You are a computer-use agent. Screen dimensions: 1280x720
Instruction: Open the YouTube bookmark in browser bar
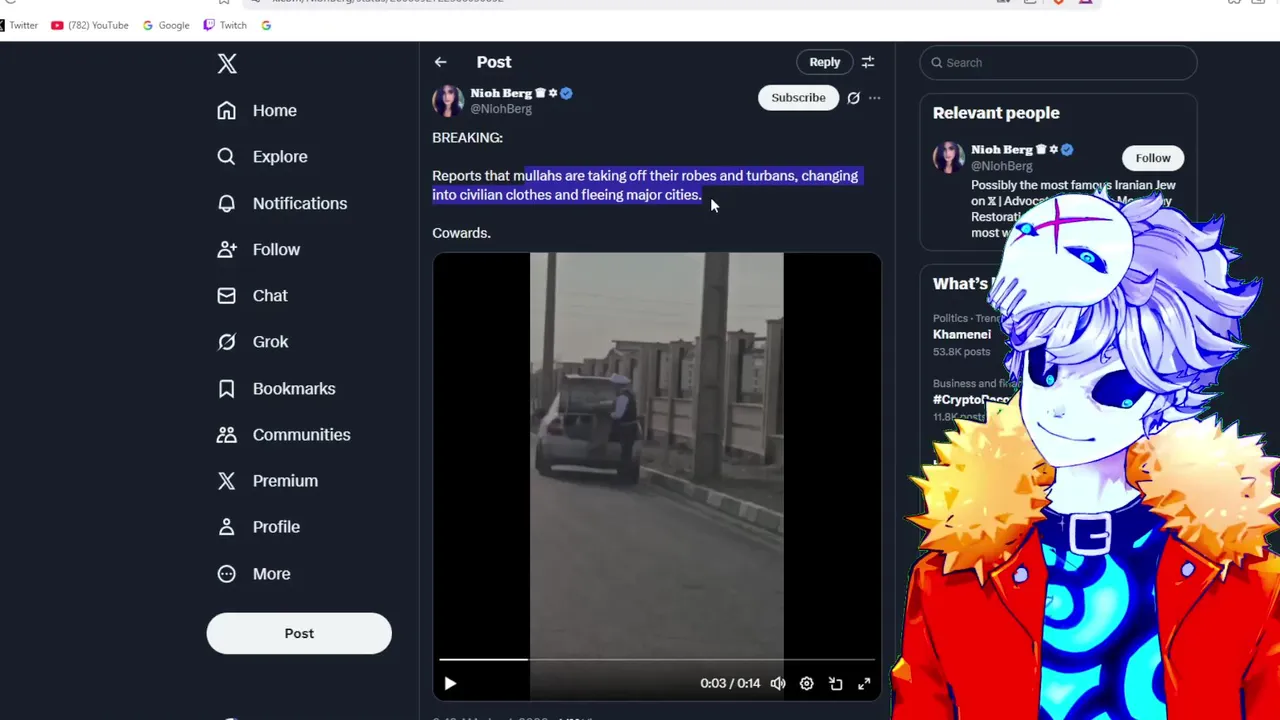pos(90,25)
